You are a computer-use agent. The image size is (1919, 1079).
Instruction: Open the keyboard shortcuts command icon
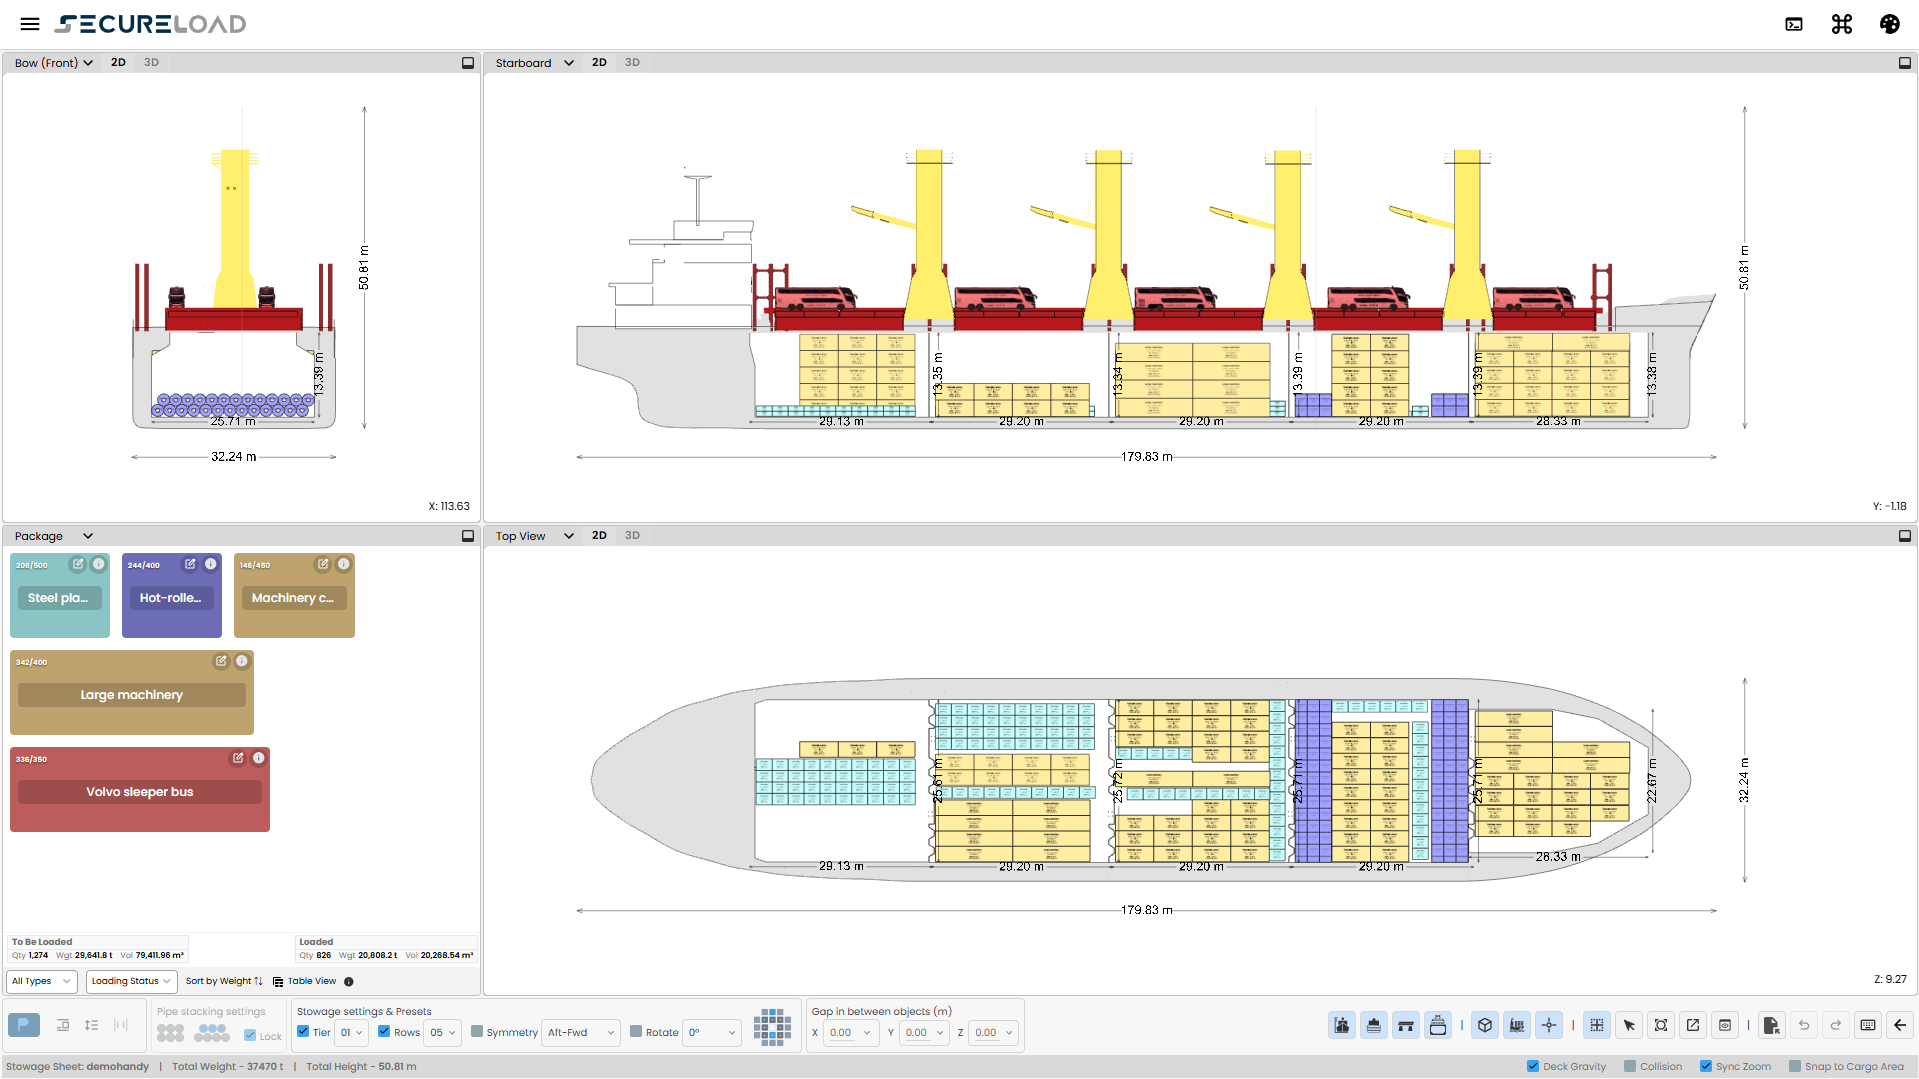(1841, 24)
